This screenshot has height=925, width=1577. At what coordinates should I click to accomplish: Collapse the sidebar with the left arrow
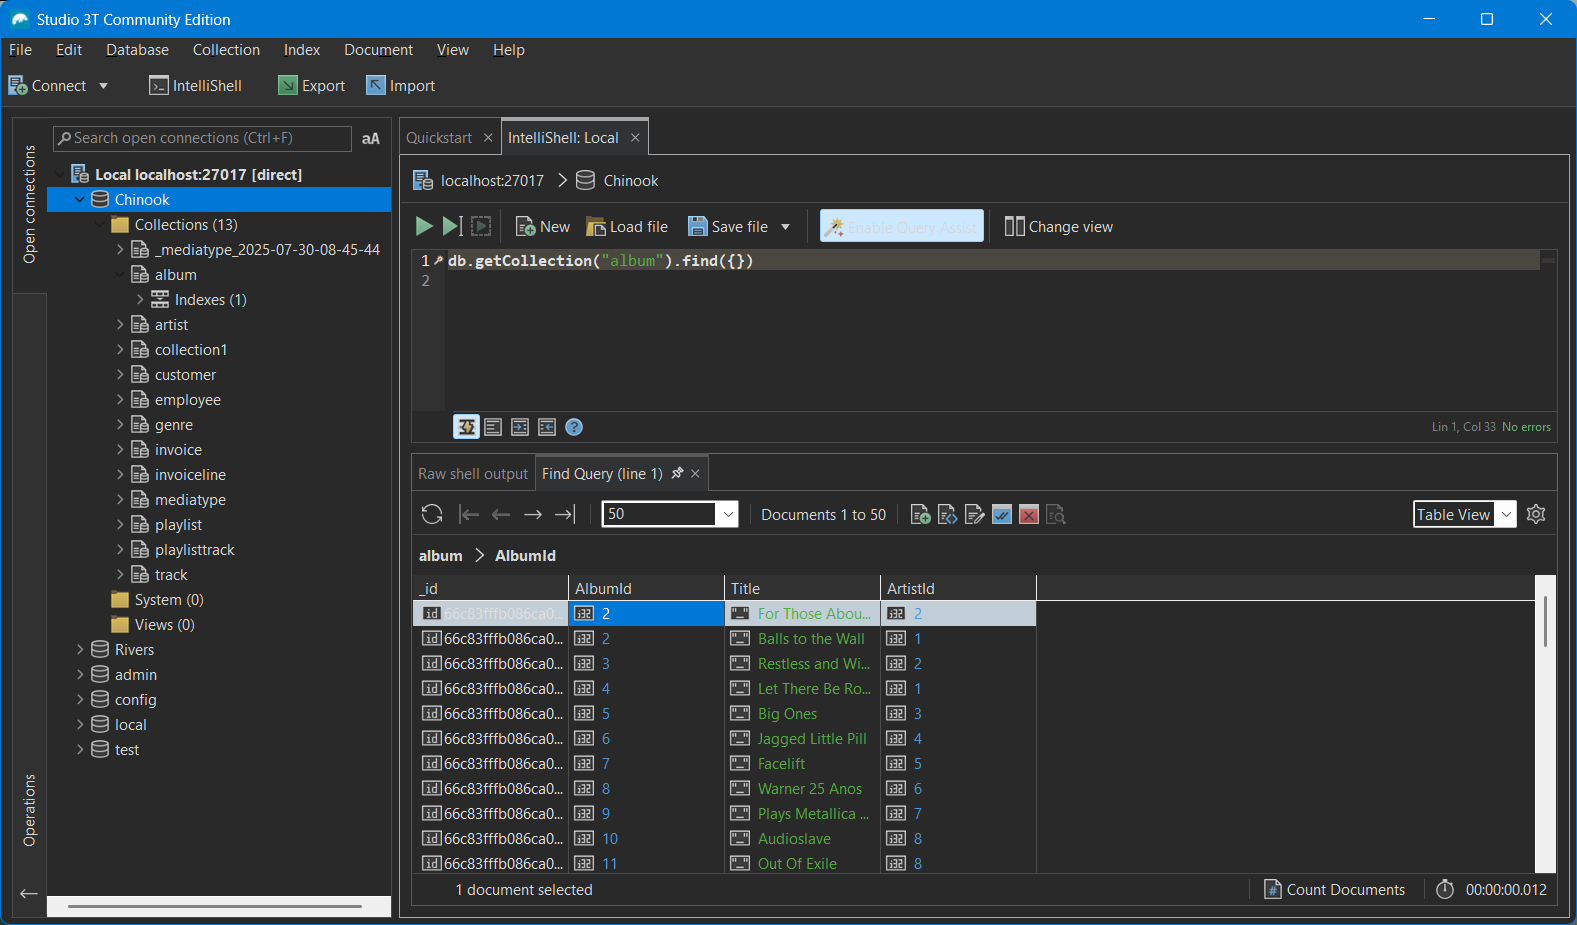(29, 893)
